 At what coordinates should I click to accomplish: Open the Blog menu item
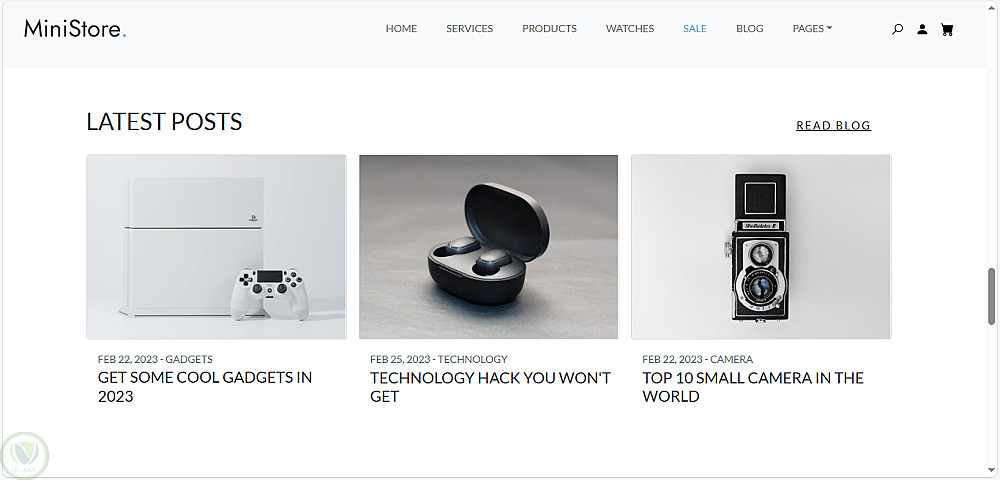(749, 29)
